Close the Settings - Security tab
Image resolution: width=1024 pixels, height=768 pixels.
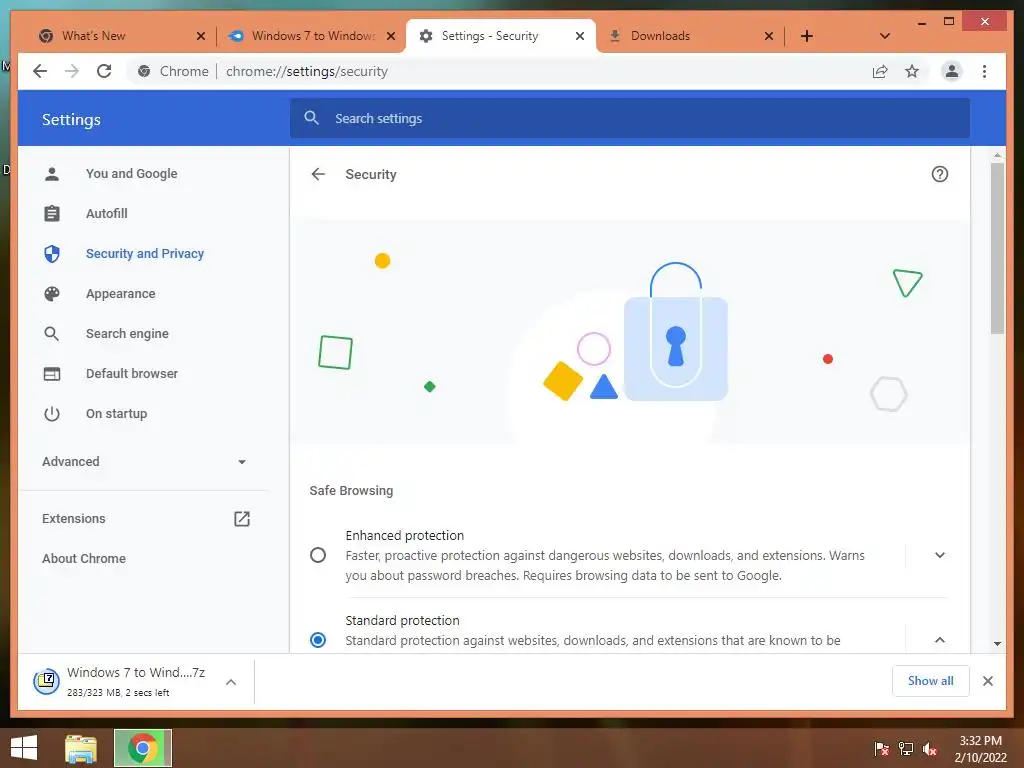(579, 36)
